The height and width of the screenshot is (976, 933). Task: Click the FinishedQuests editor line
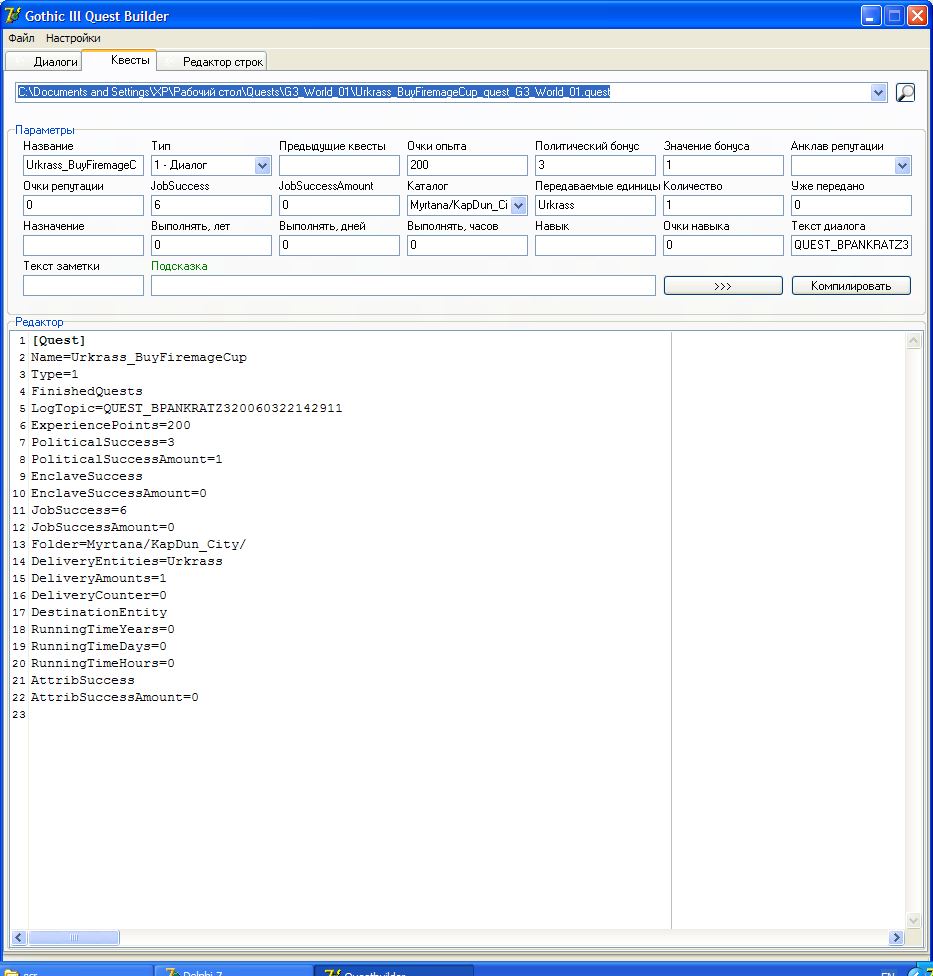(87, 392)
